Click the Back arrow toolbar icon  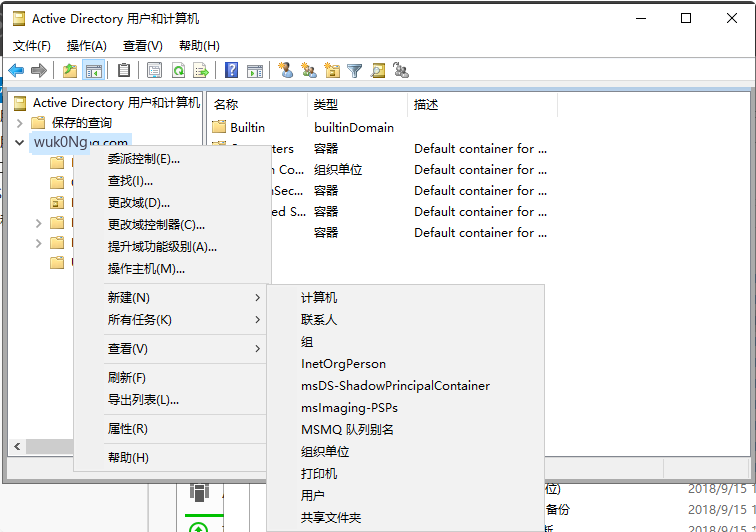[16, 71]
